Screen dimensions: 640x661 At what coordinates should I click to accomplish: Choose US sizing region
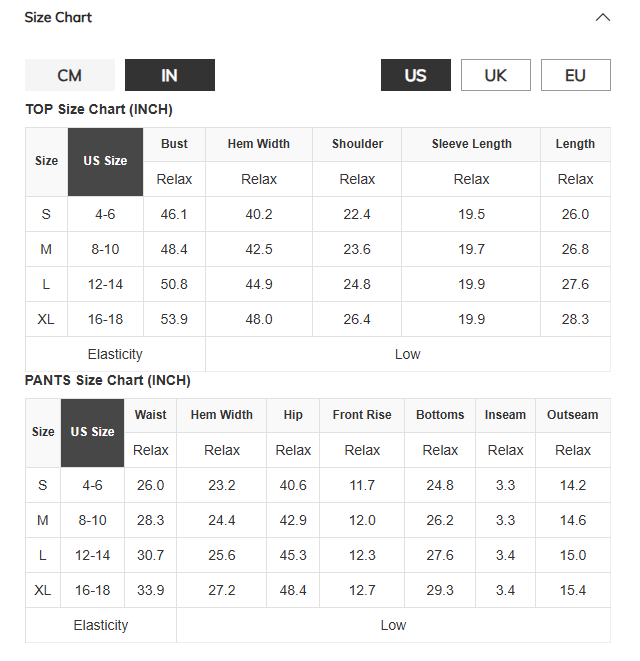(416, 75)
